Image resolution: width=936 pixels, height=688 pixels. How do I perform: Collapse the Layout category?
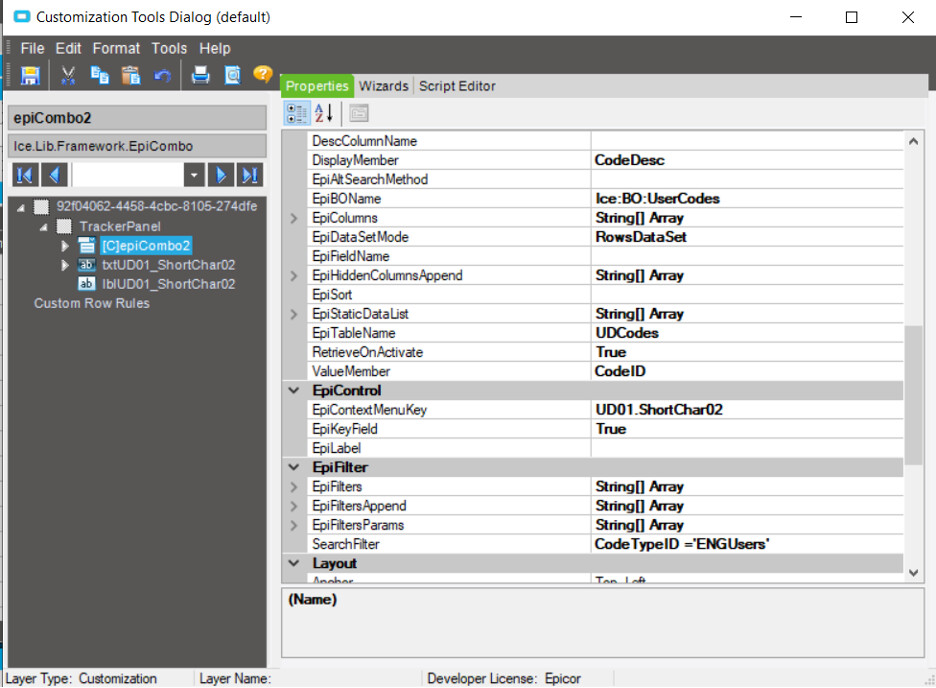(294, 563)
